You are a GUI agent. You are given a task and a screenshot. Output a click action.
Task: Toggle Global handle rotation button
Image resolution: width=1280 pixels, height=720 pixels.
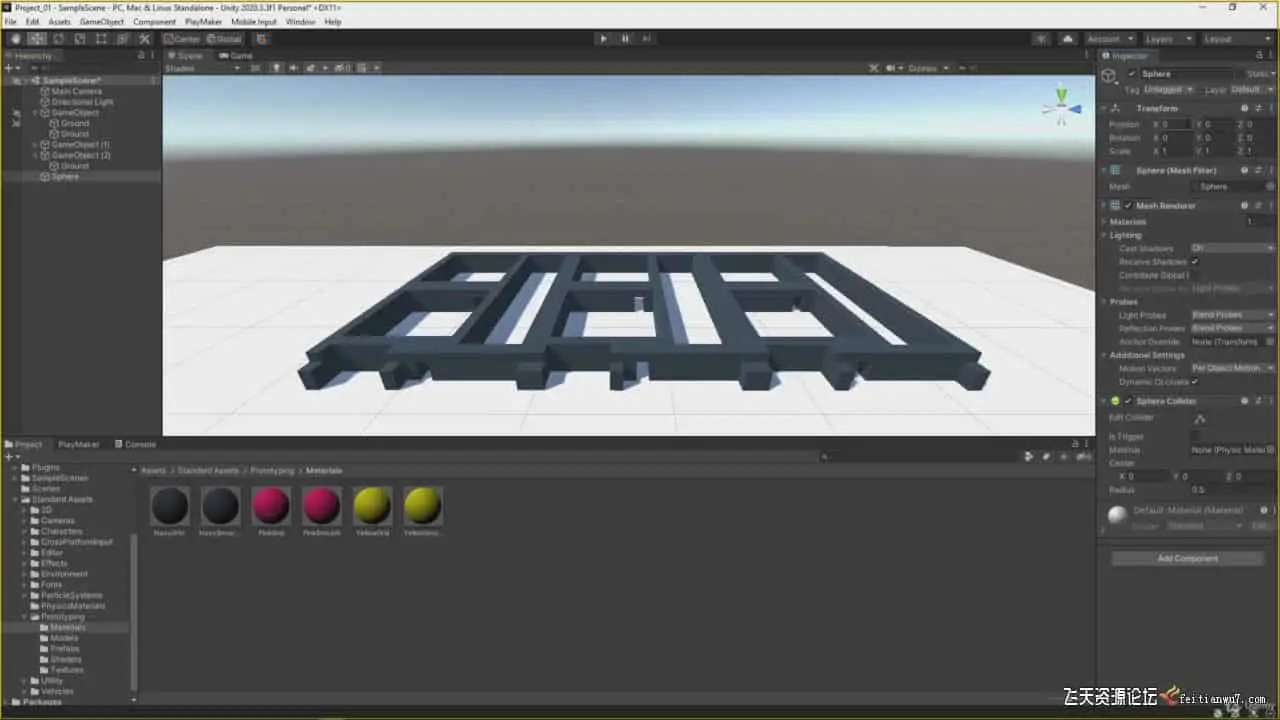tap(223, 39)
